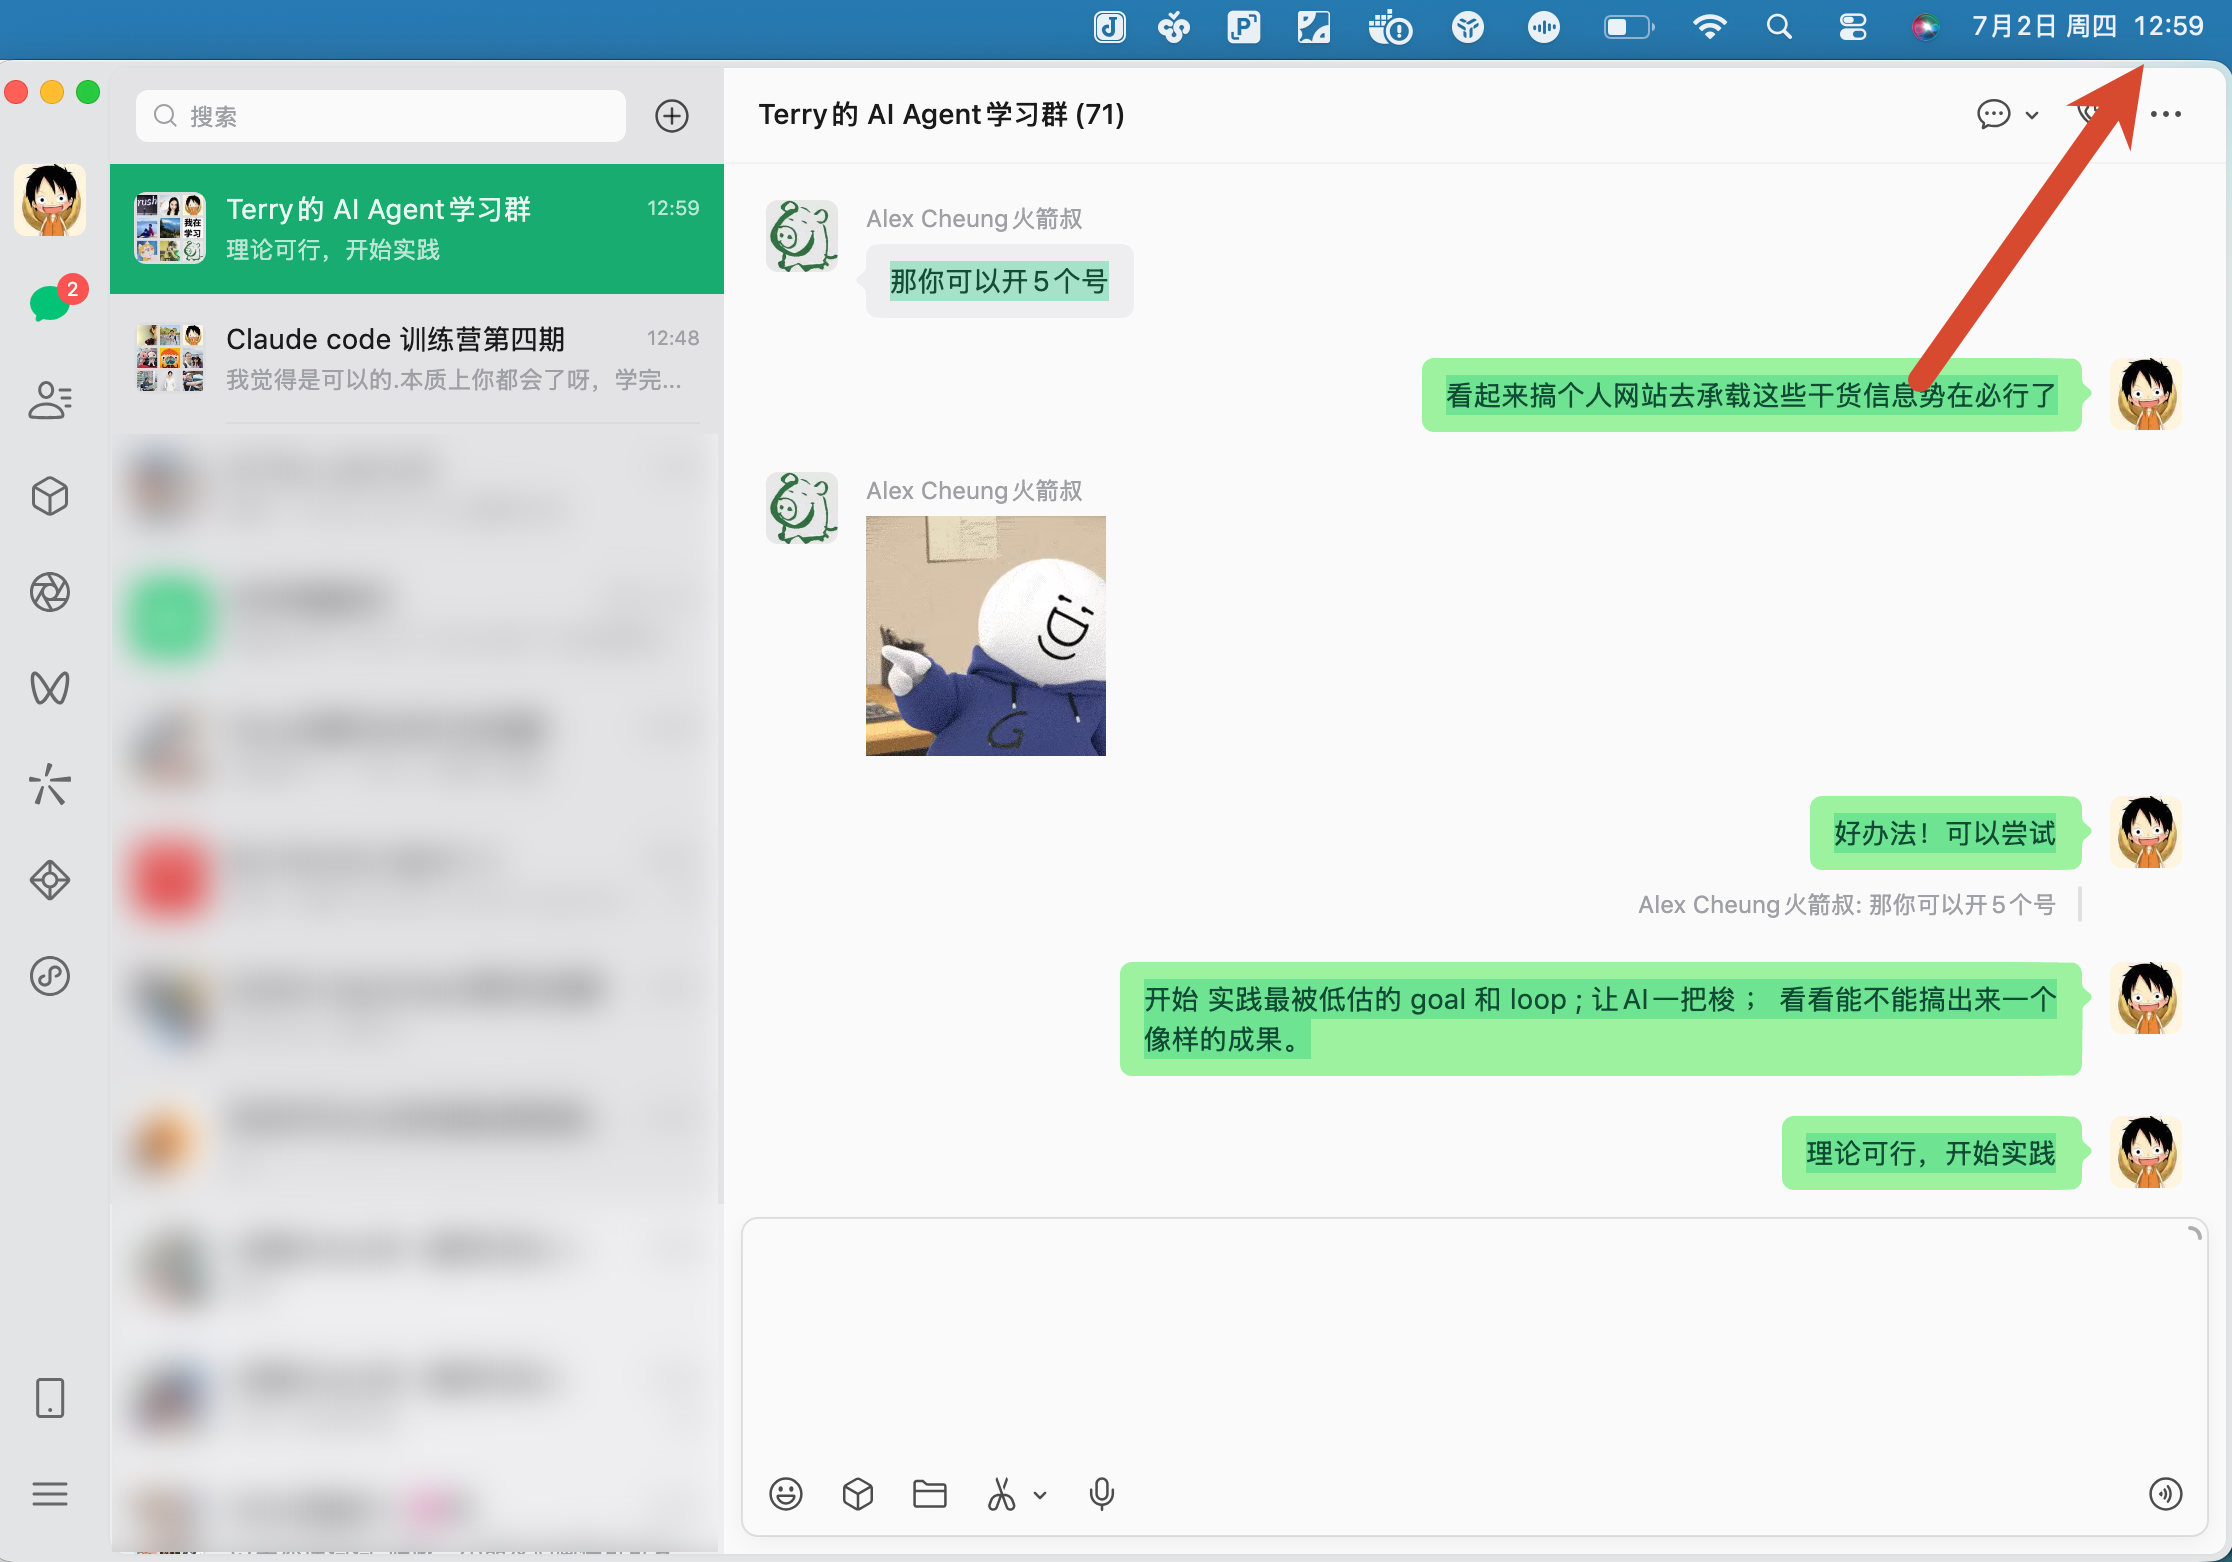
Task: Click the quoted reply Alex Cheung火箭叔: 那你可以开5个号
Action: coord(1846,905)
